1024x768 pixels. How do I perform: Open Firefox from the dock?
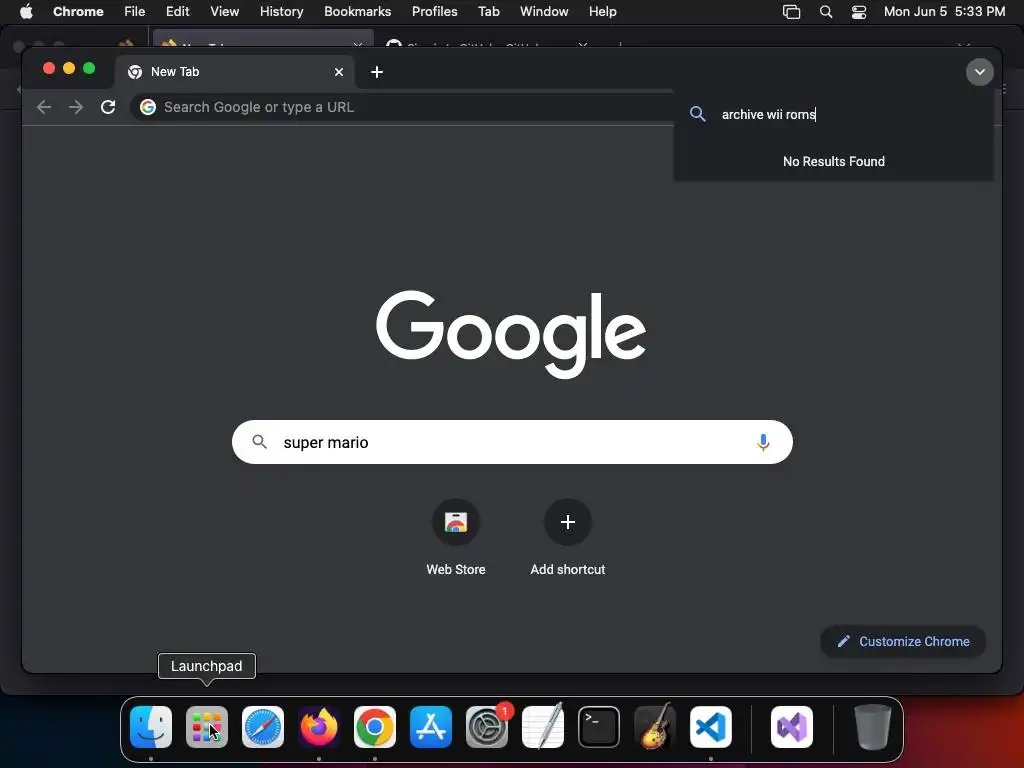319,727
